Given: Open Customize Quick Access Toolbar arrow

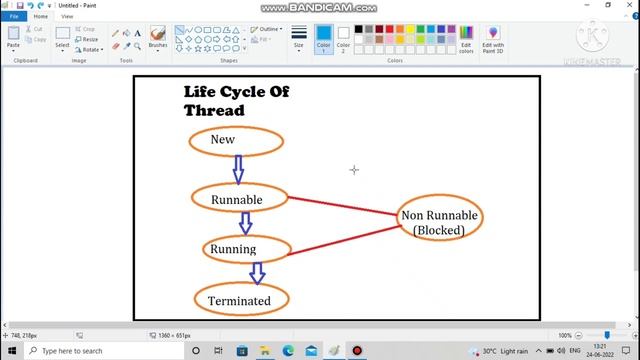Looking at the screenshot, I should coord(49,6).
